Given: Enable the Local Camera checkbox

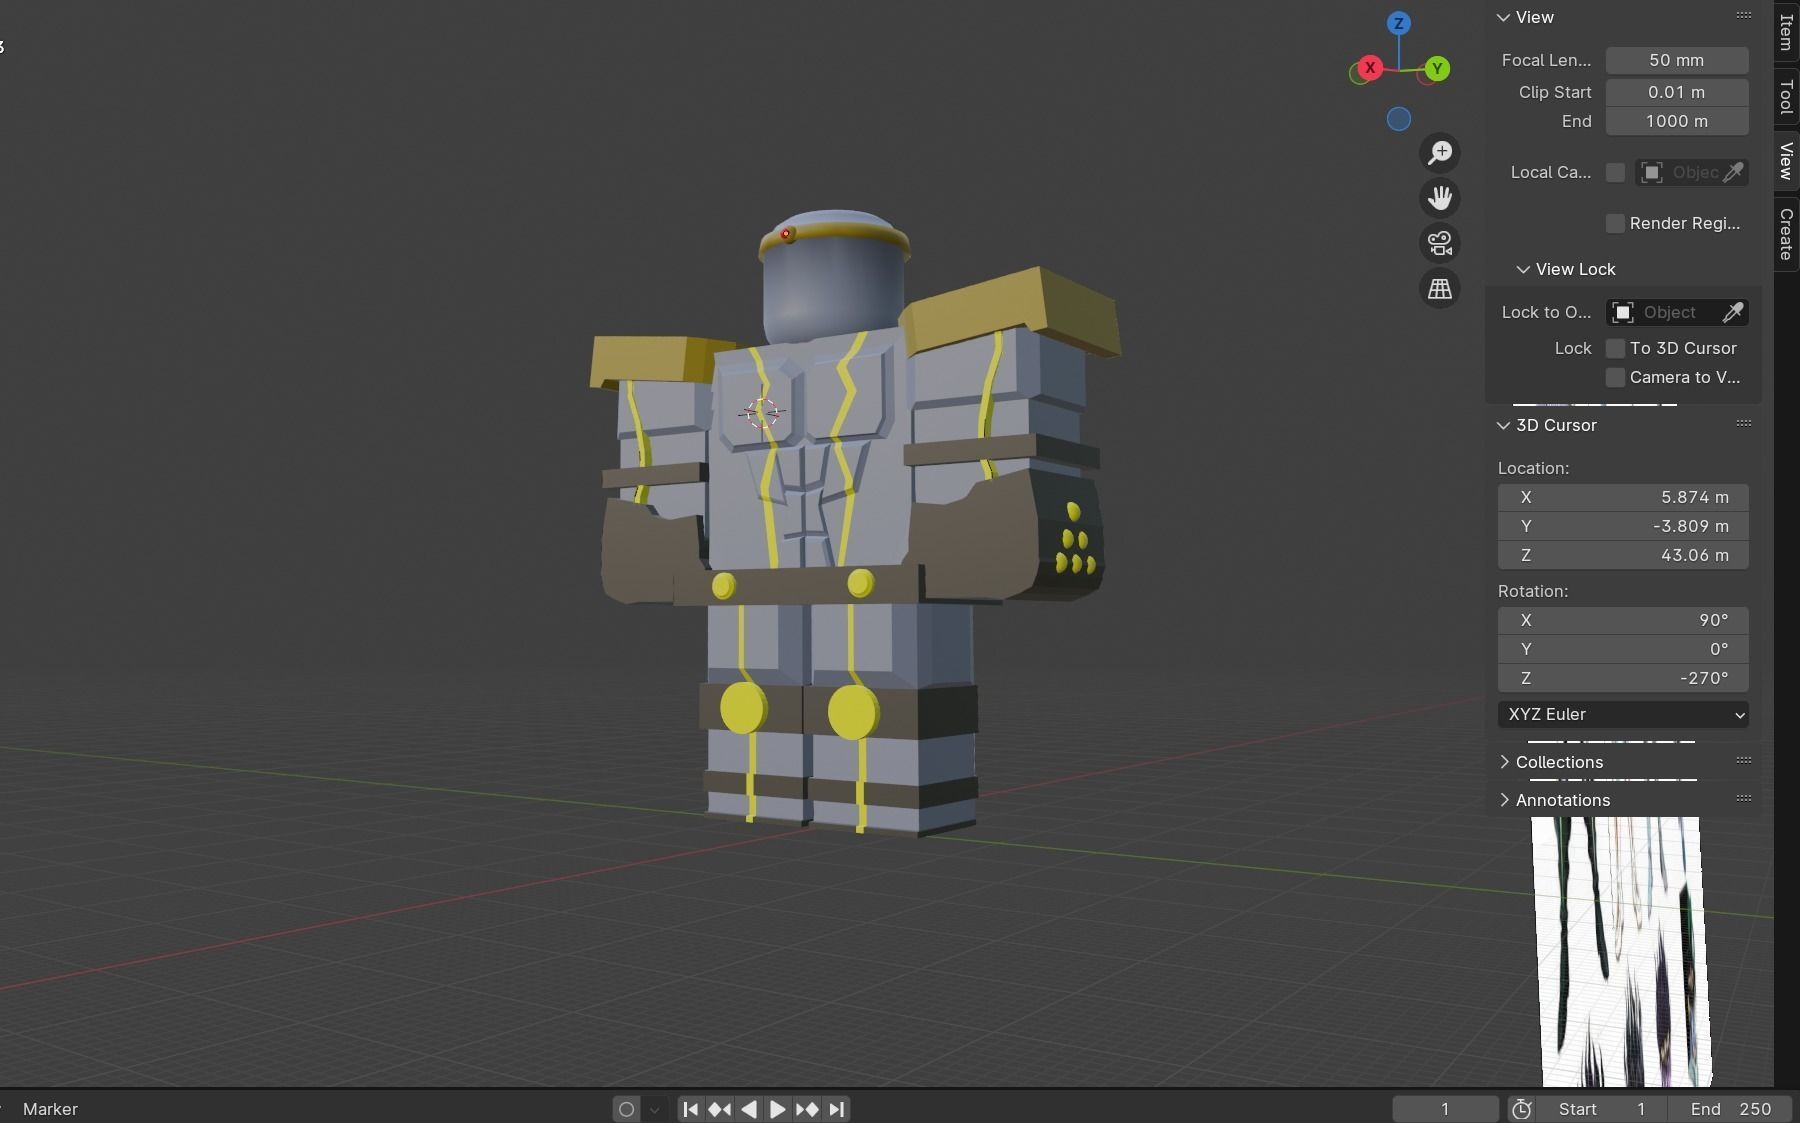Looking at the screenshot, I should 1615,172.
